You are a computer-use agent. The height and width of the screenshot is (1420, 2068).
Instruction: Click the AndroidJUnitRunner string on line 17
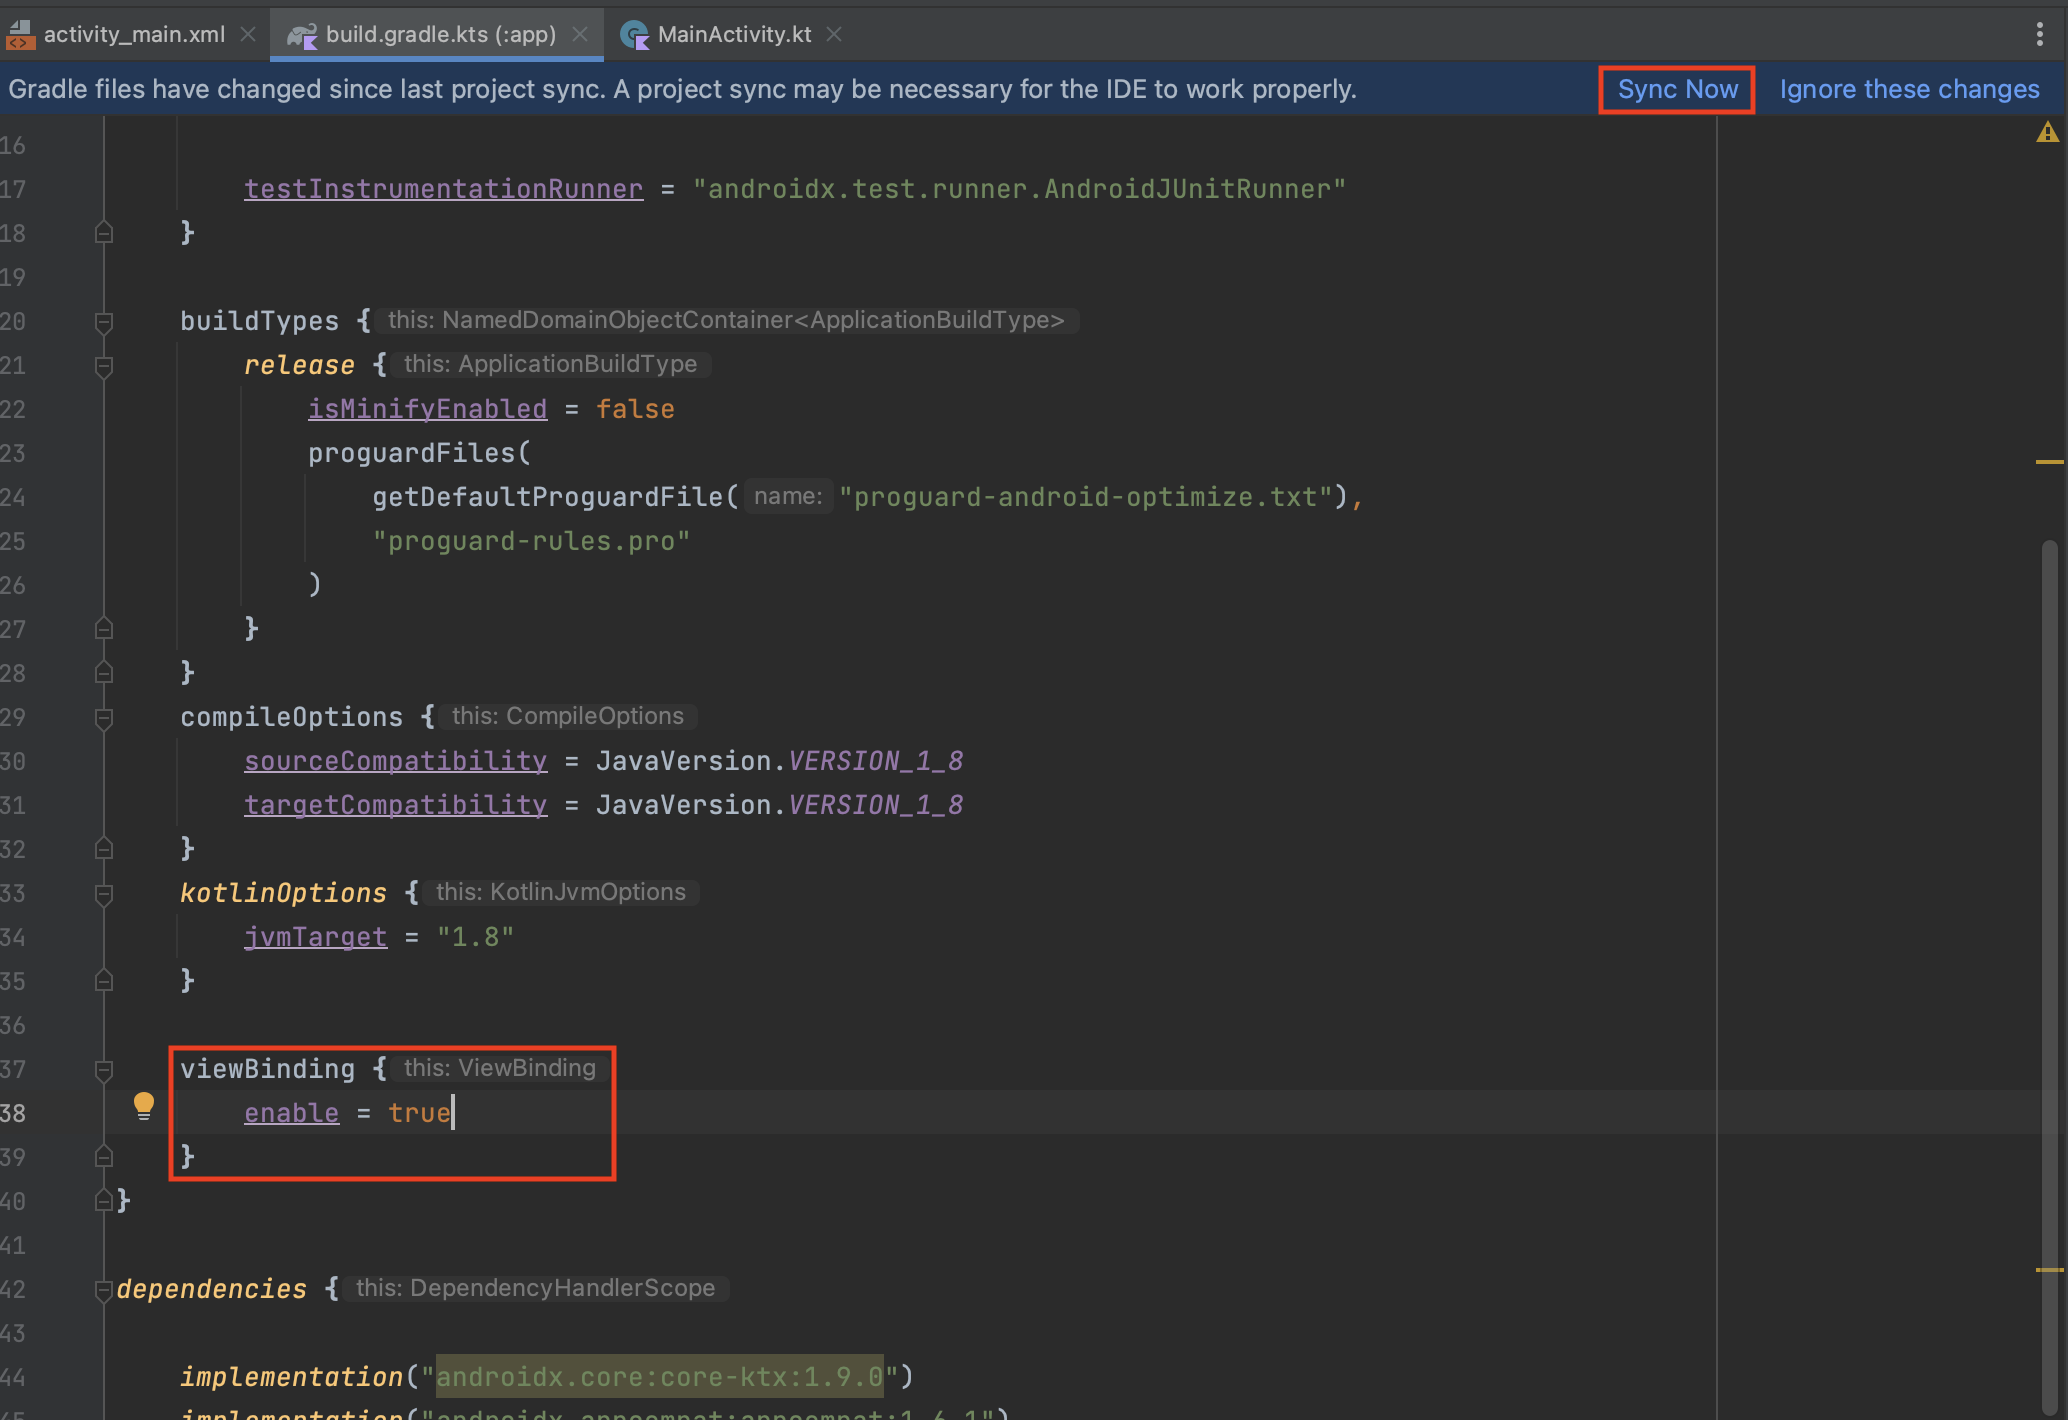[x=1019, y=189]
